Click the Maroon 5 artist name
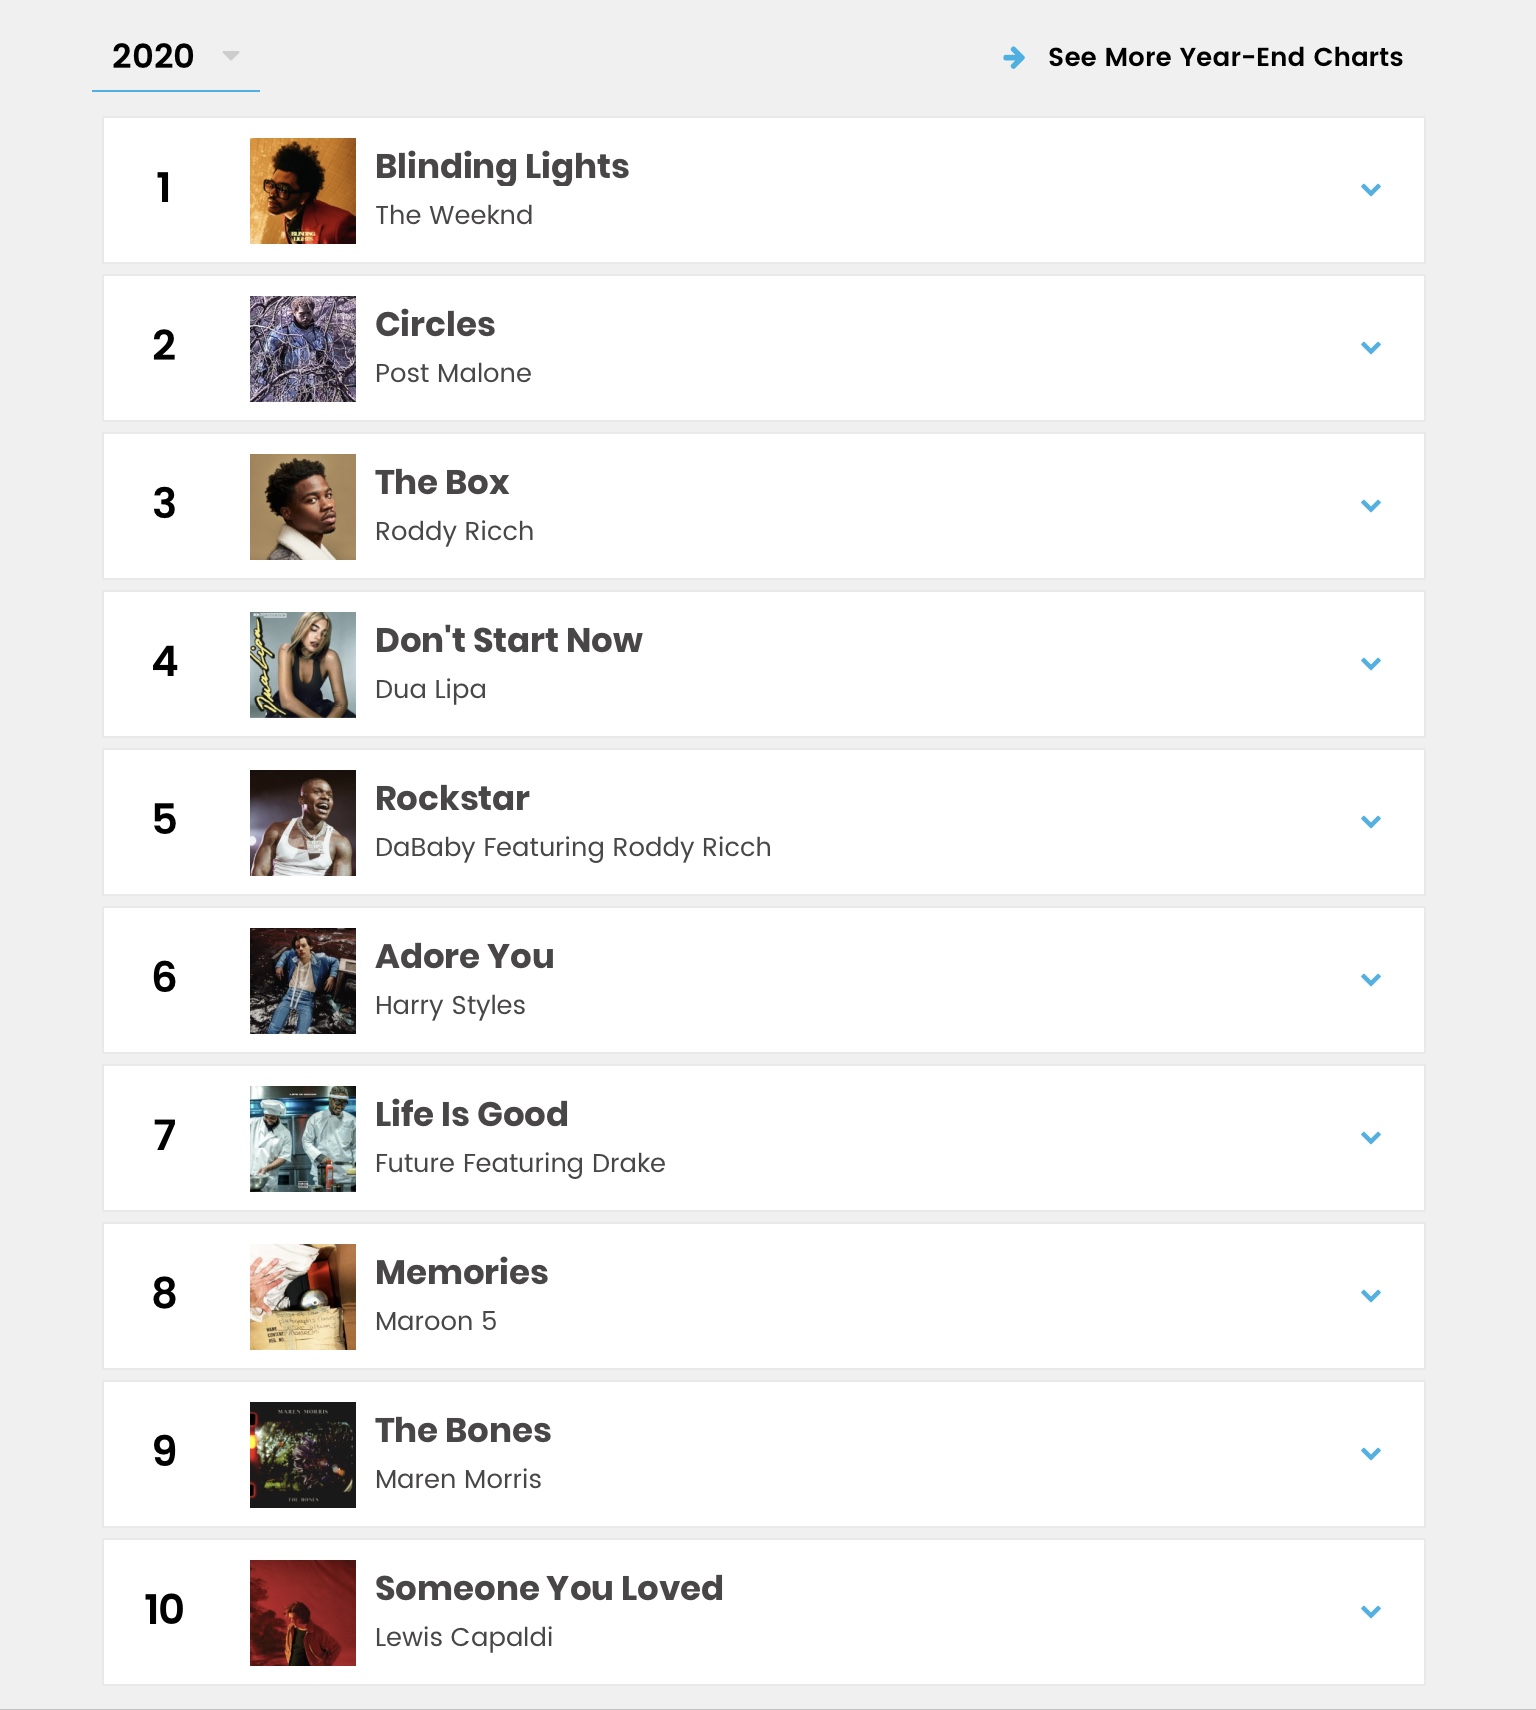This screenshot has width=1536, height=1710. click(x=435, y=1321)
